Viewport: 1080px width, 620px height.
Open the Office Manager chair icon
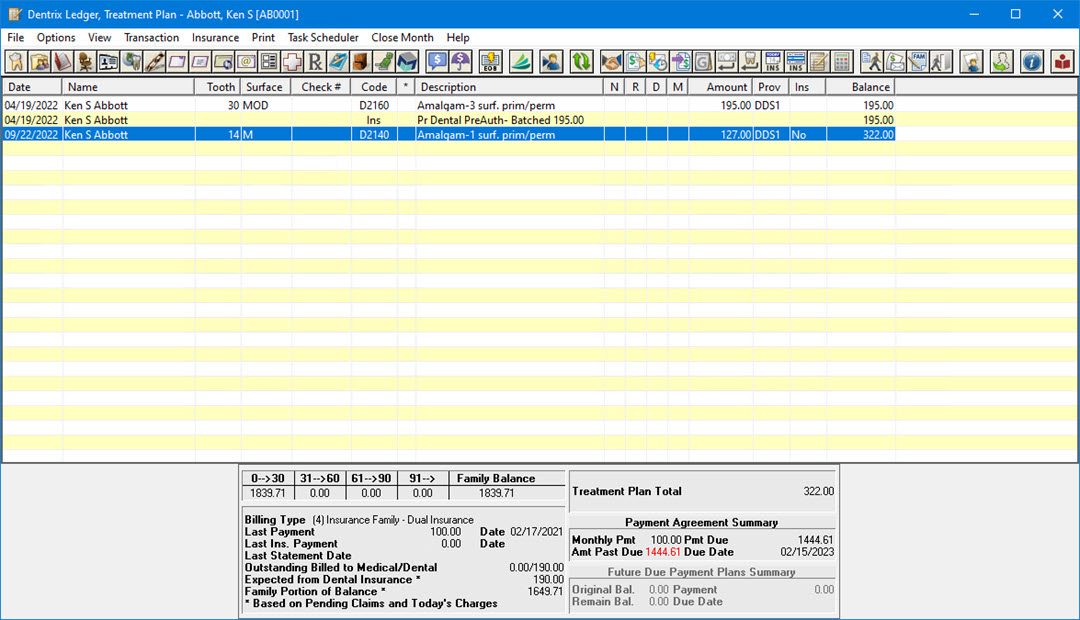click(86, 62)
